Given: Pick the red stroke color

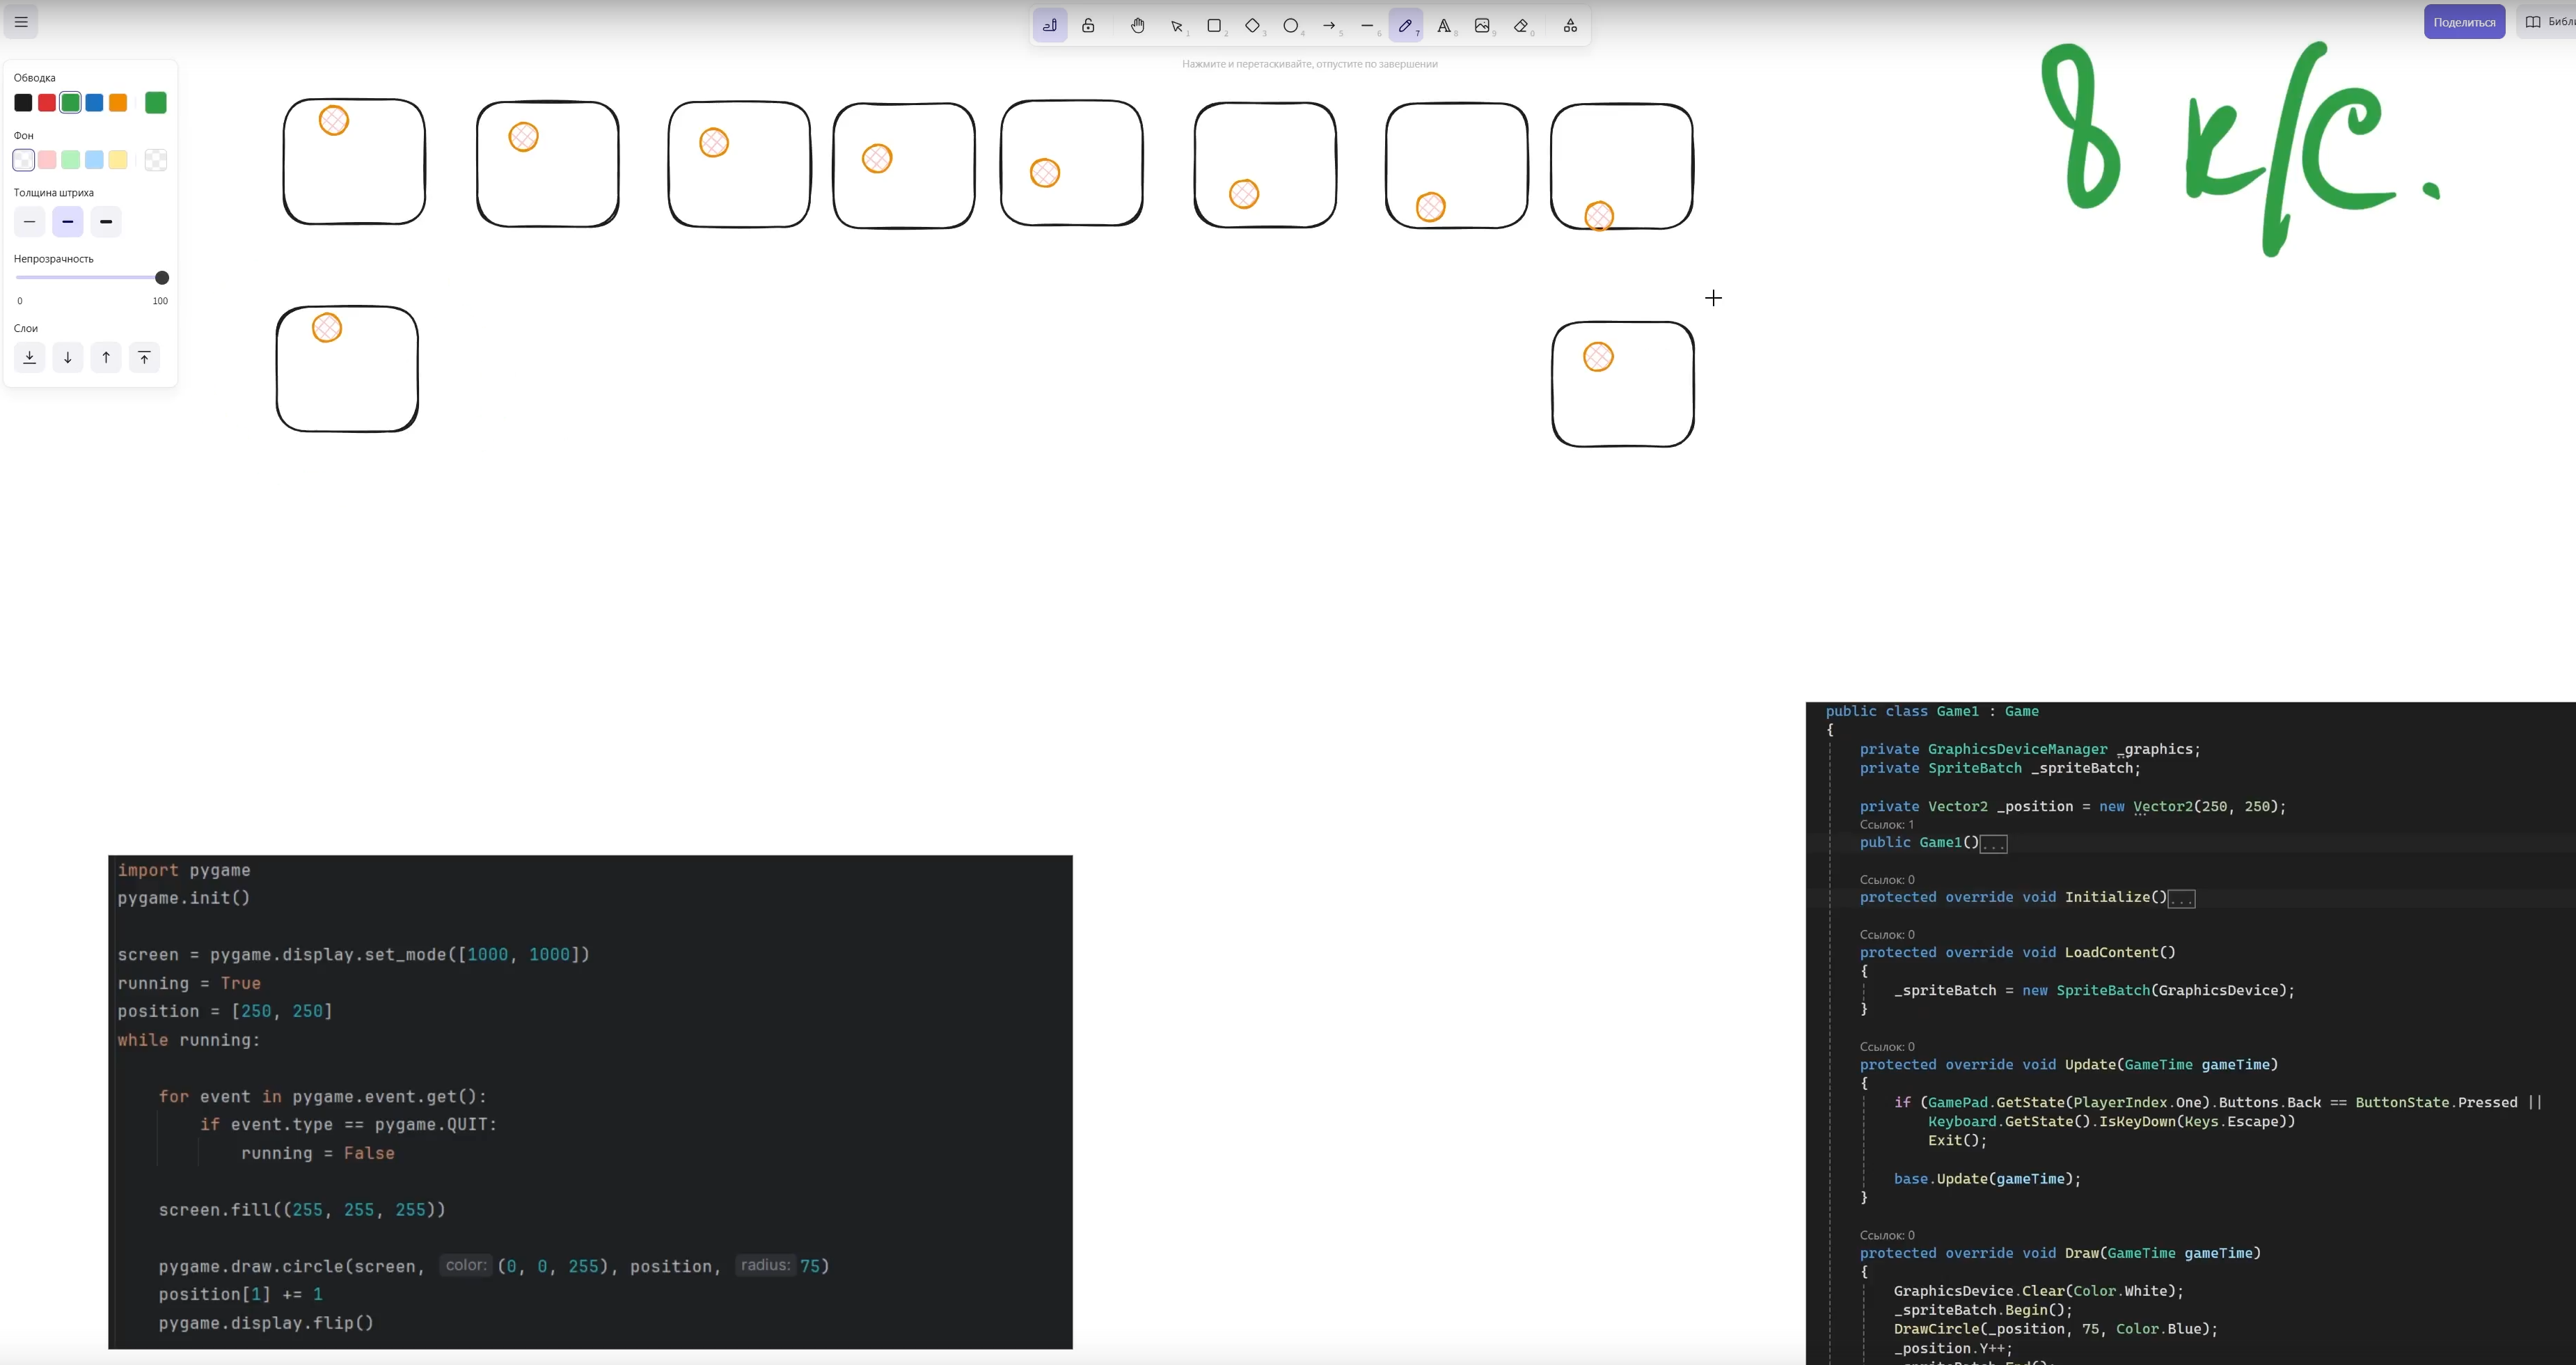Looking at the screenshot, I should click(47, 103).
